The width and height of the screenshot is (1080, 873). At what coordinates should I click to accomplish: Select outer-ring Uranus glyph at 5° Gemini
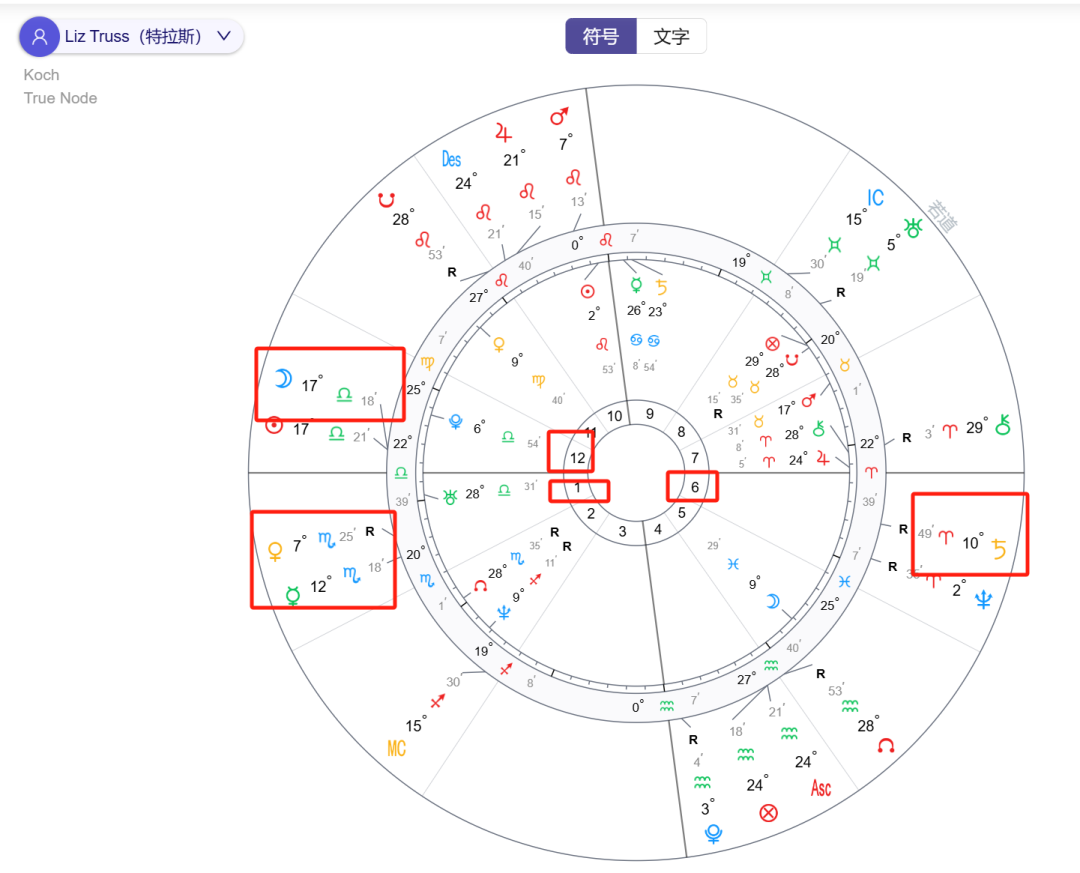pyautogui.click(x=913, y=227)
